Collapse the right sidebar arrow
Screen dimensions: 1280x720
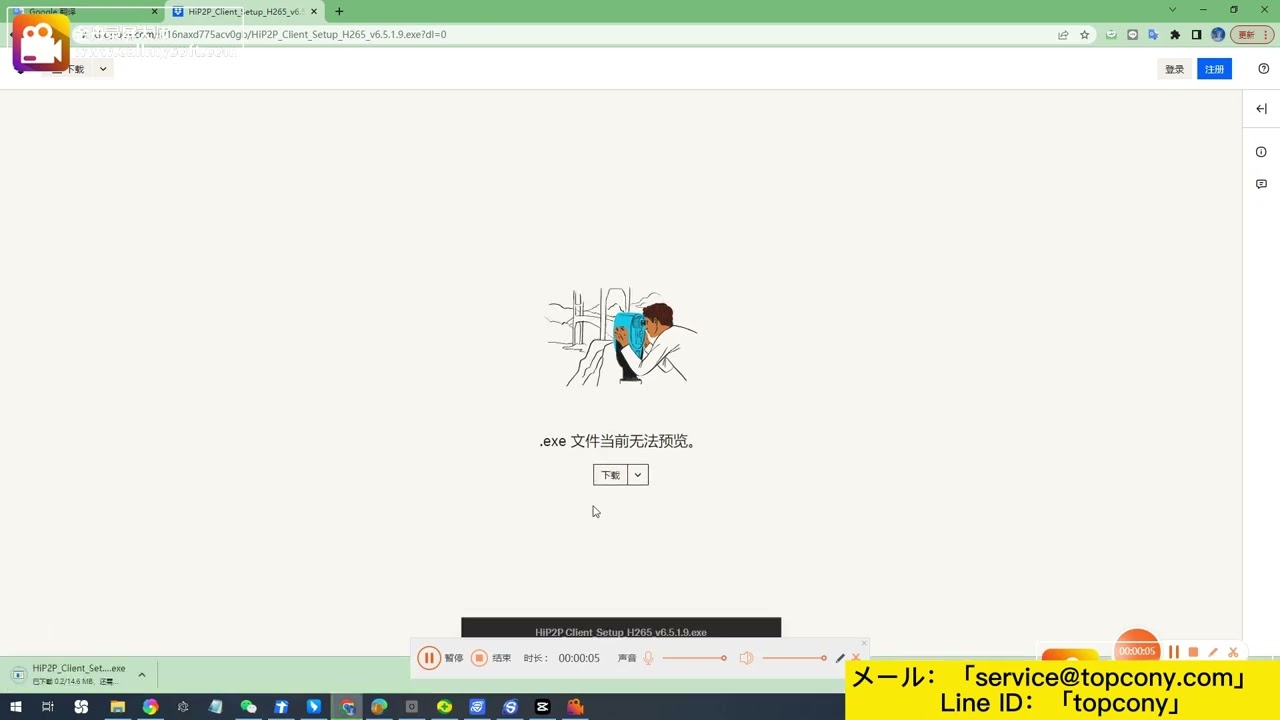tap(1261, 108)
